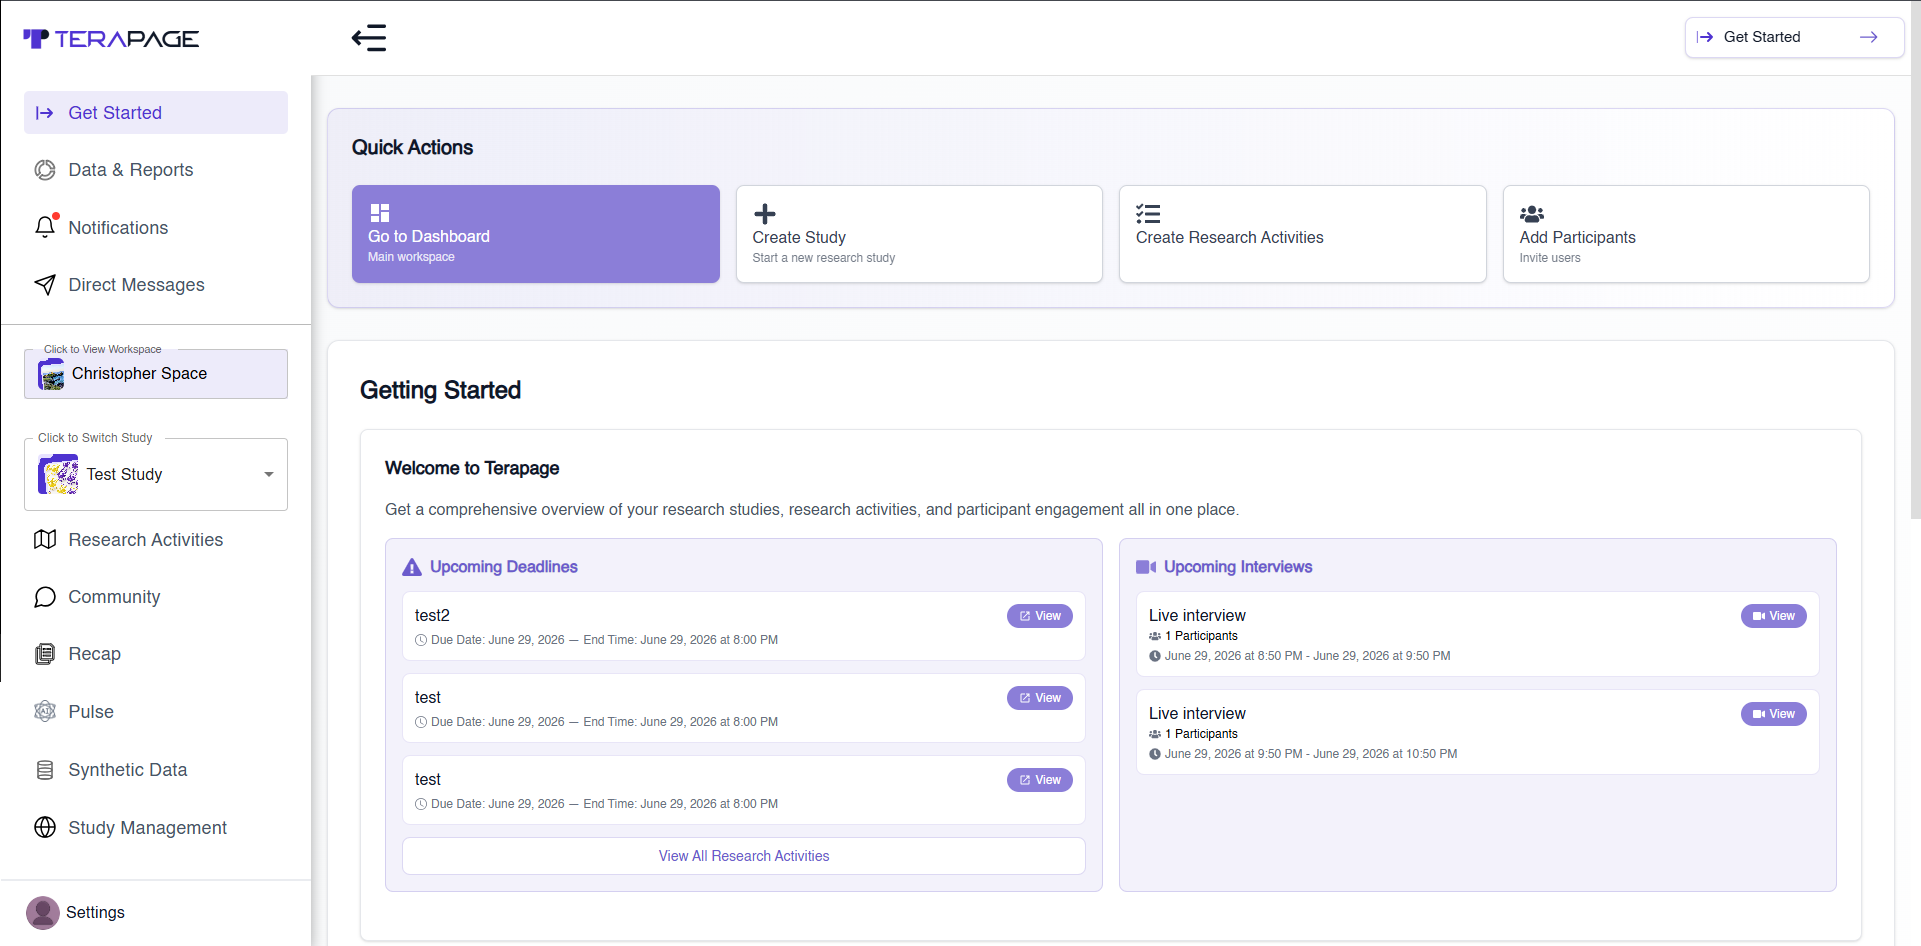Click the Upcoming Deadlines heading
Screen dimensions: 1921x946
click(x=504, y=567)
